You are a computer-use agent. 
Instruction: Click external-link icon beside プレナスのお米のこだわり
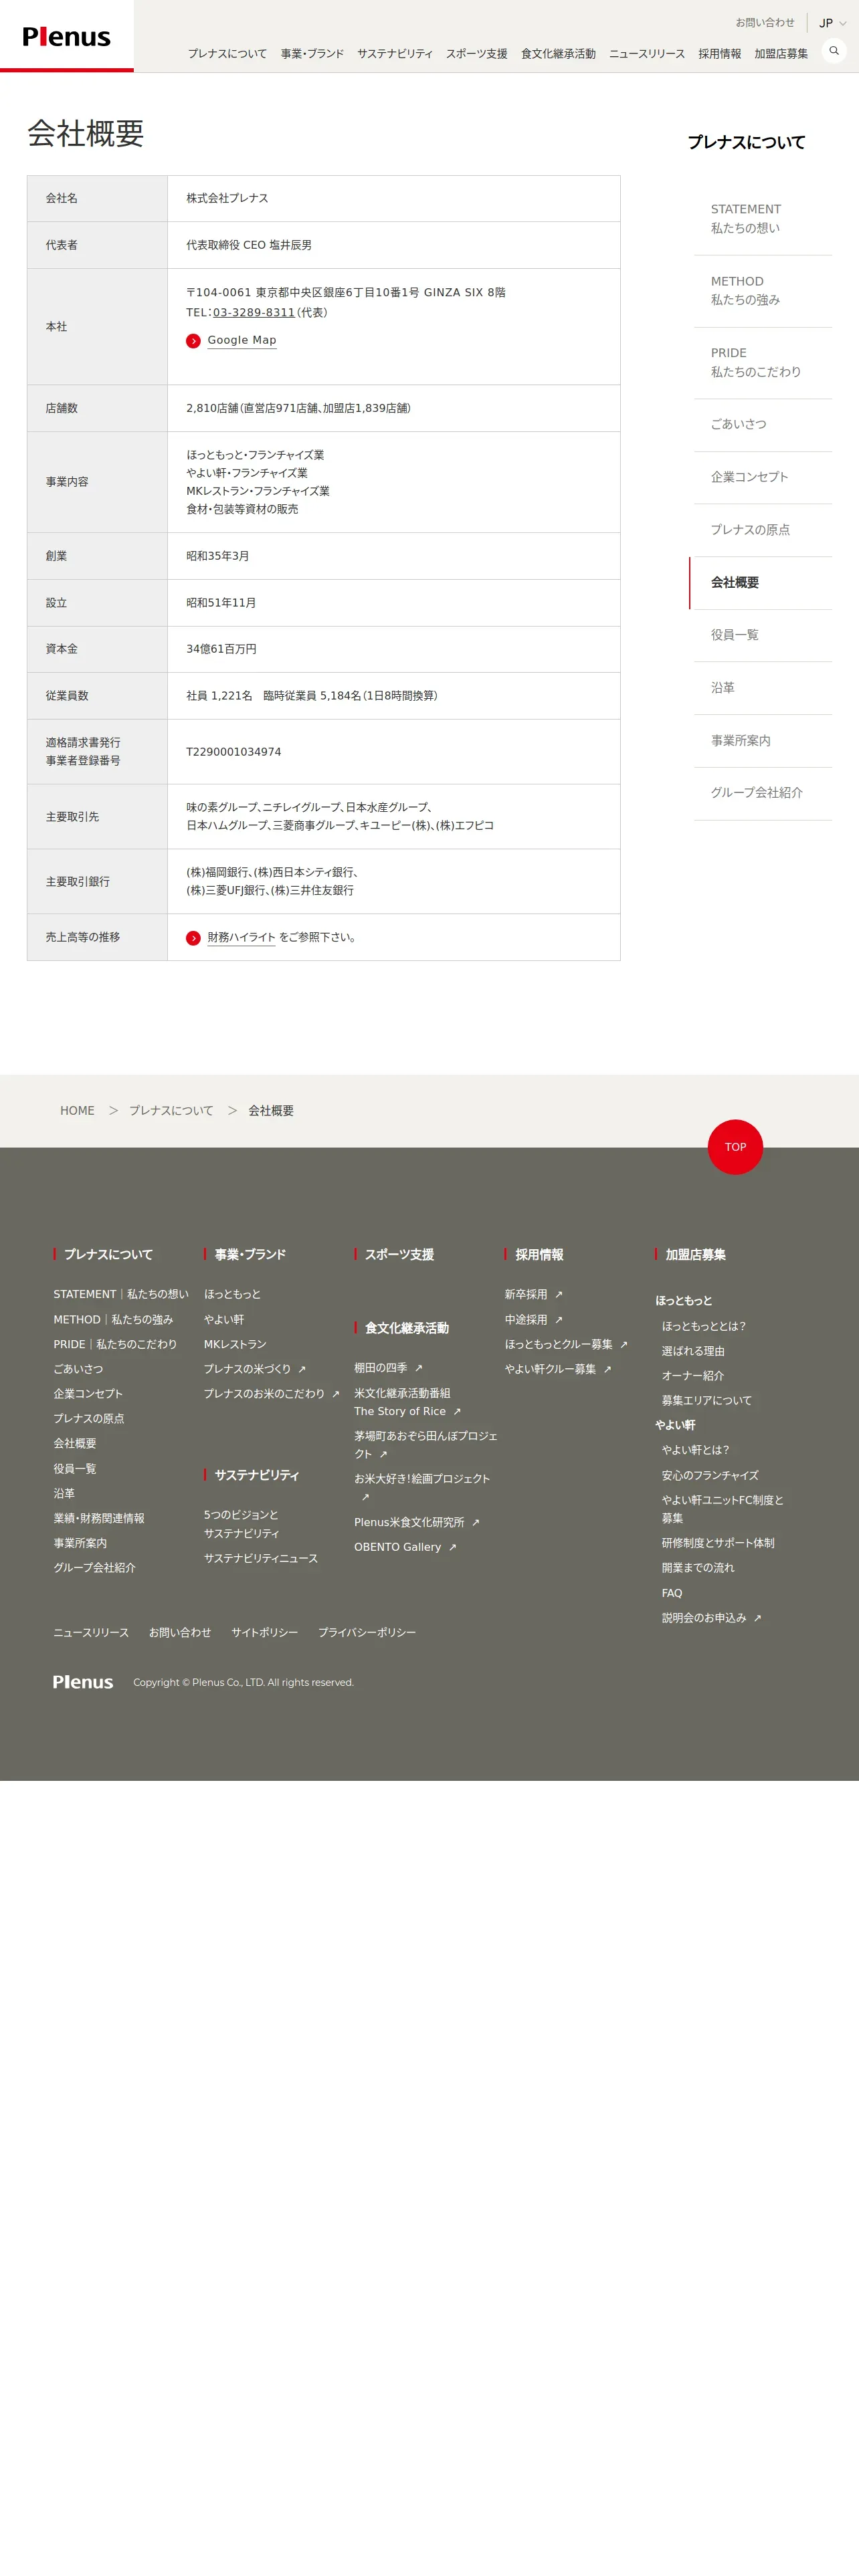pos(336,1394)
